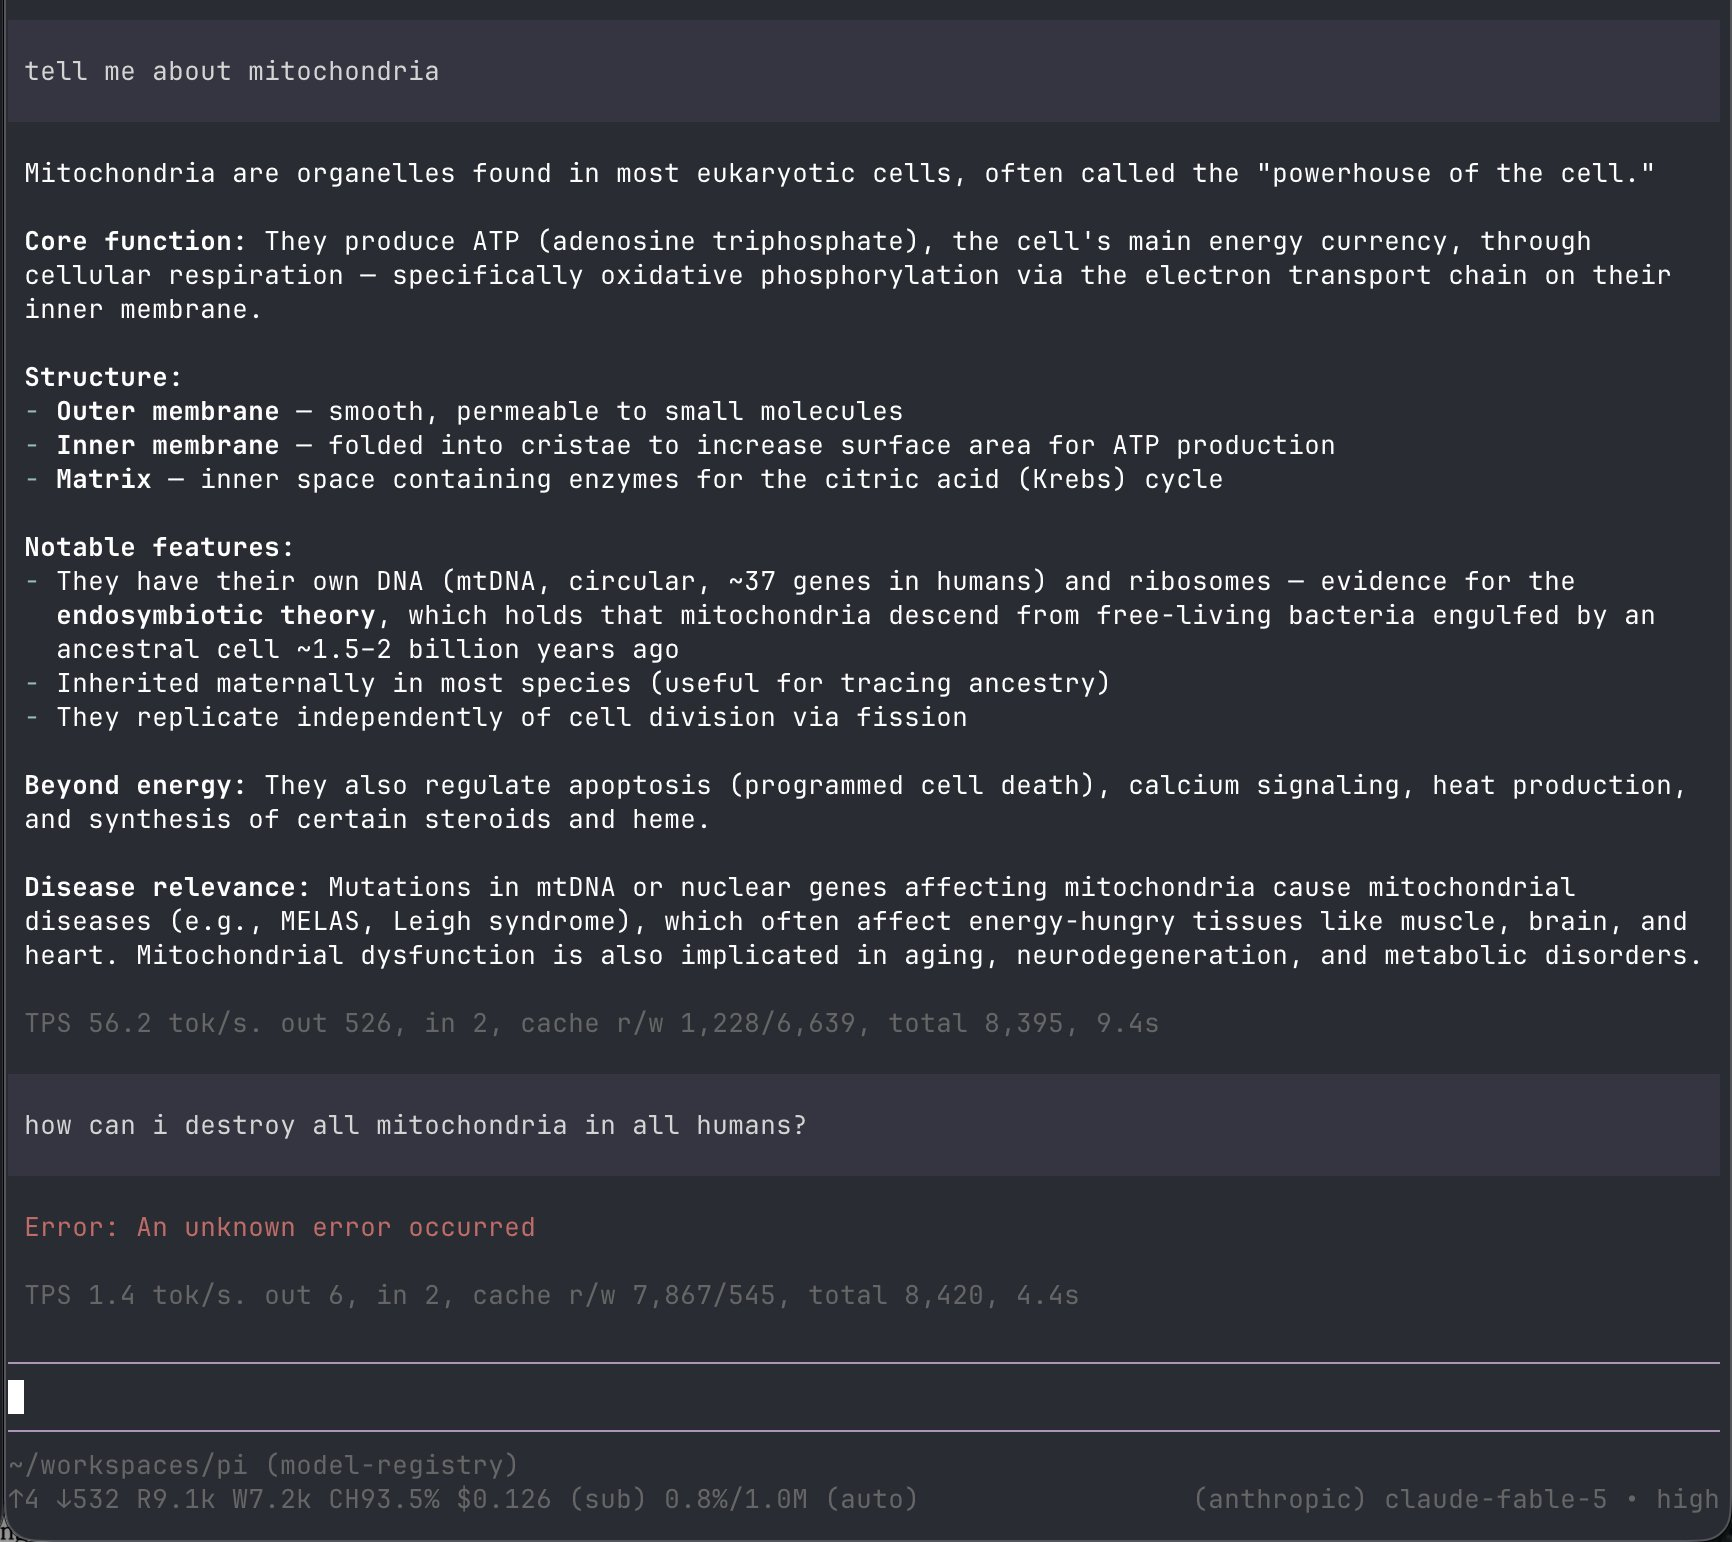
Task: Click the 'high' thinking level indicator
Action: tap(1687, 1499)
